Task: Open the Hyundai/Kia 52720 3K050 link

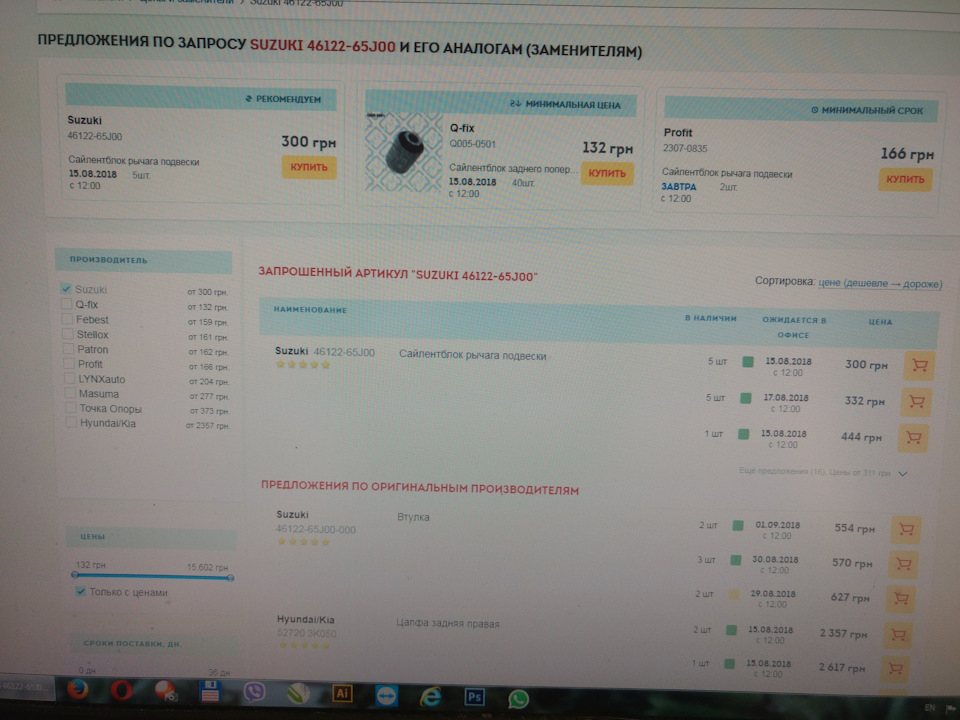Action: point(306,633)
